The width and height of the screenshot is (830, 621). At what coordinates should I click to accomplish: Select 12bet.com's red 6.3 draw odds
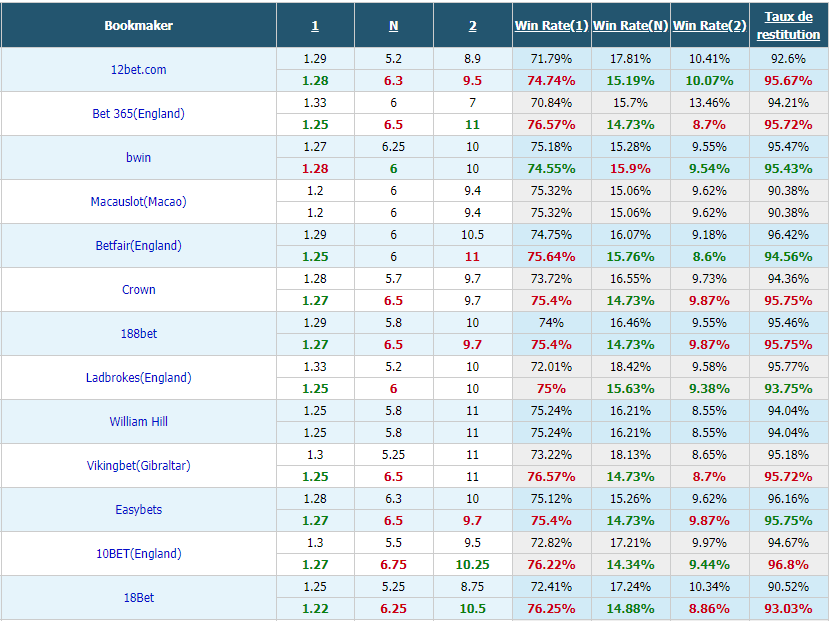(393, 81)
